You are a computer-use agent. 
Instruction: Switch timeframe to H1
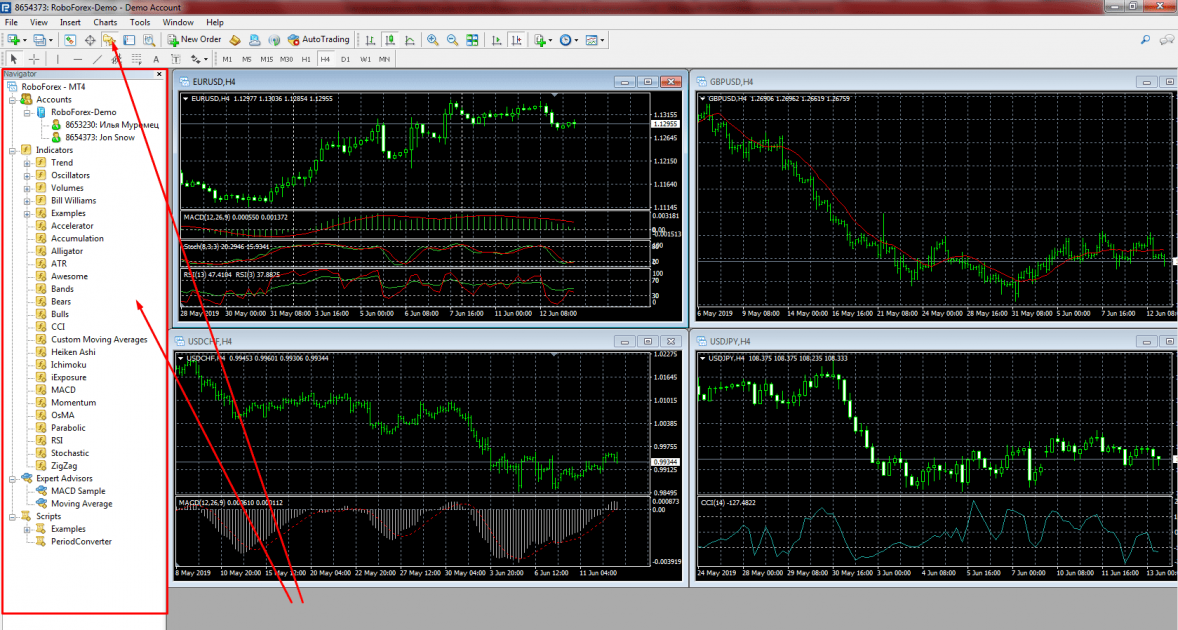[x=306, y=59]
